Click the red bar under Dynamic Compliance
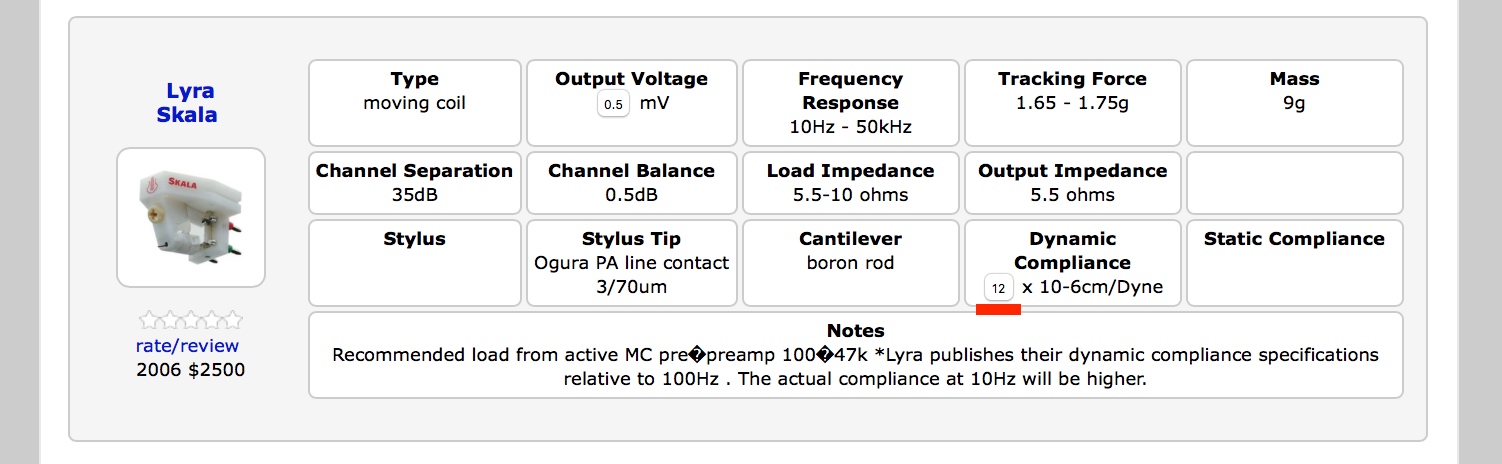 [x=998, y=310]
